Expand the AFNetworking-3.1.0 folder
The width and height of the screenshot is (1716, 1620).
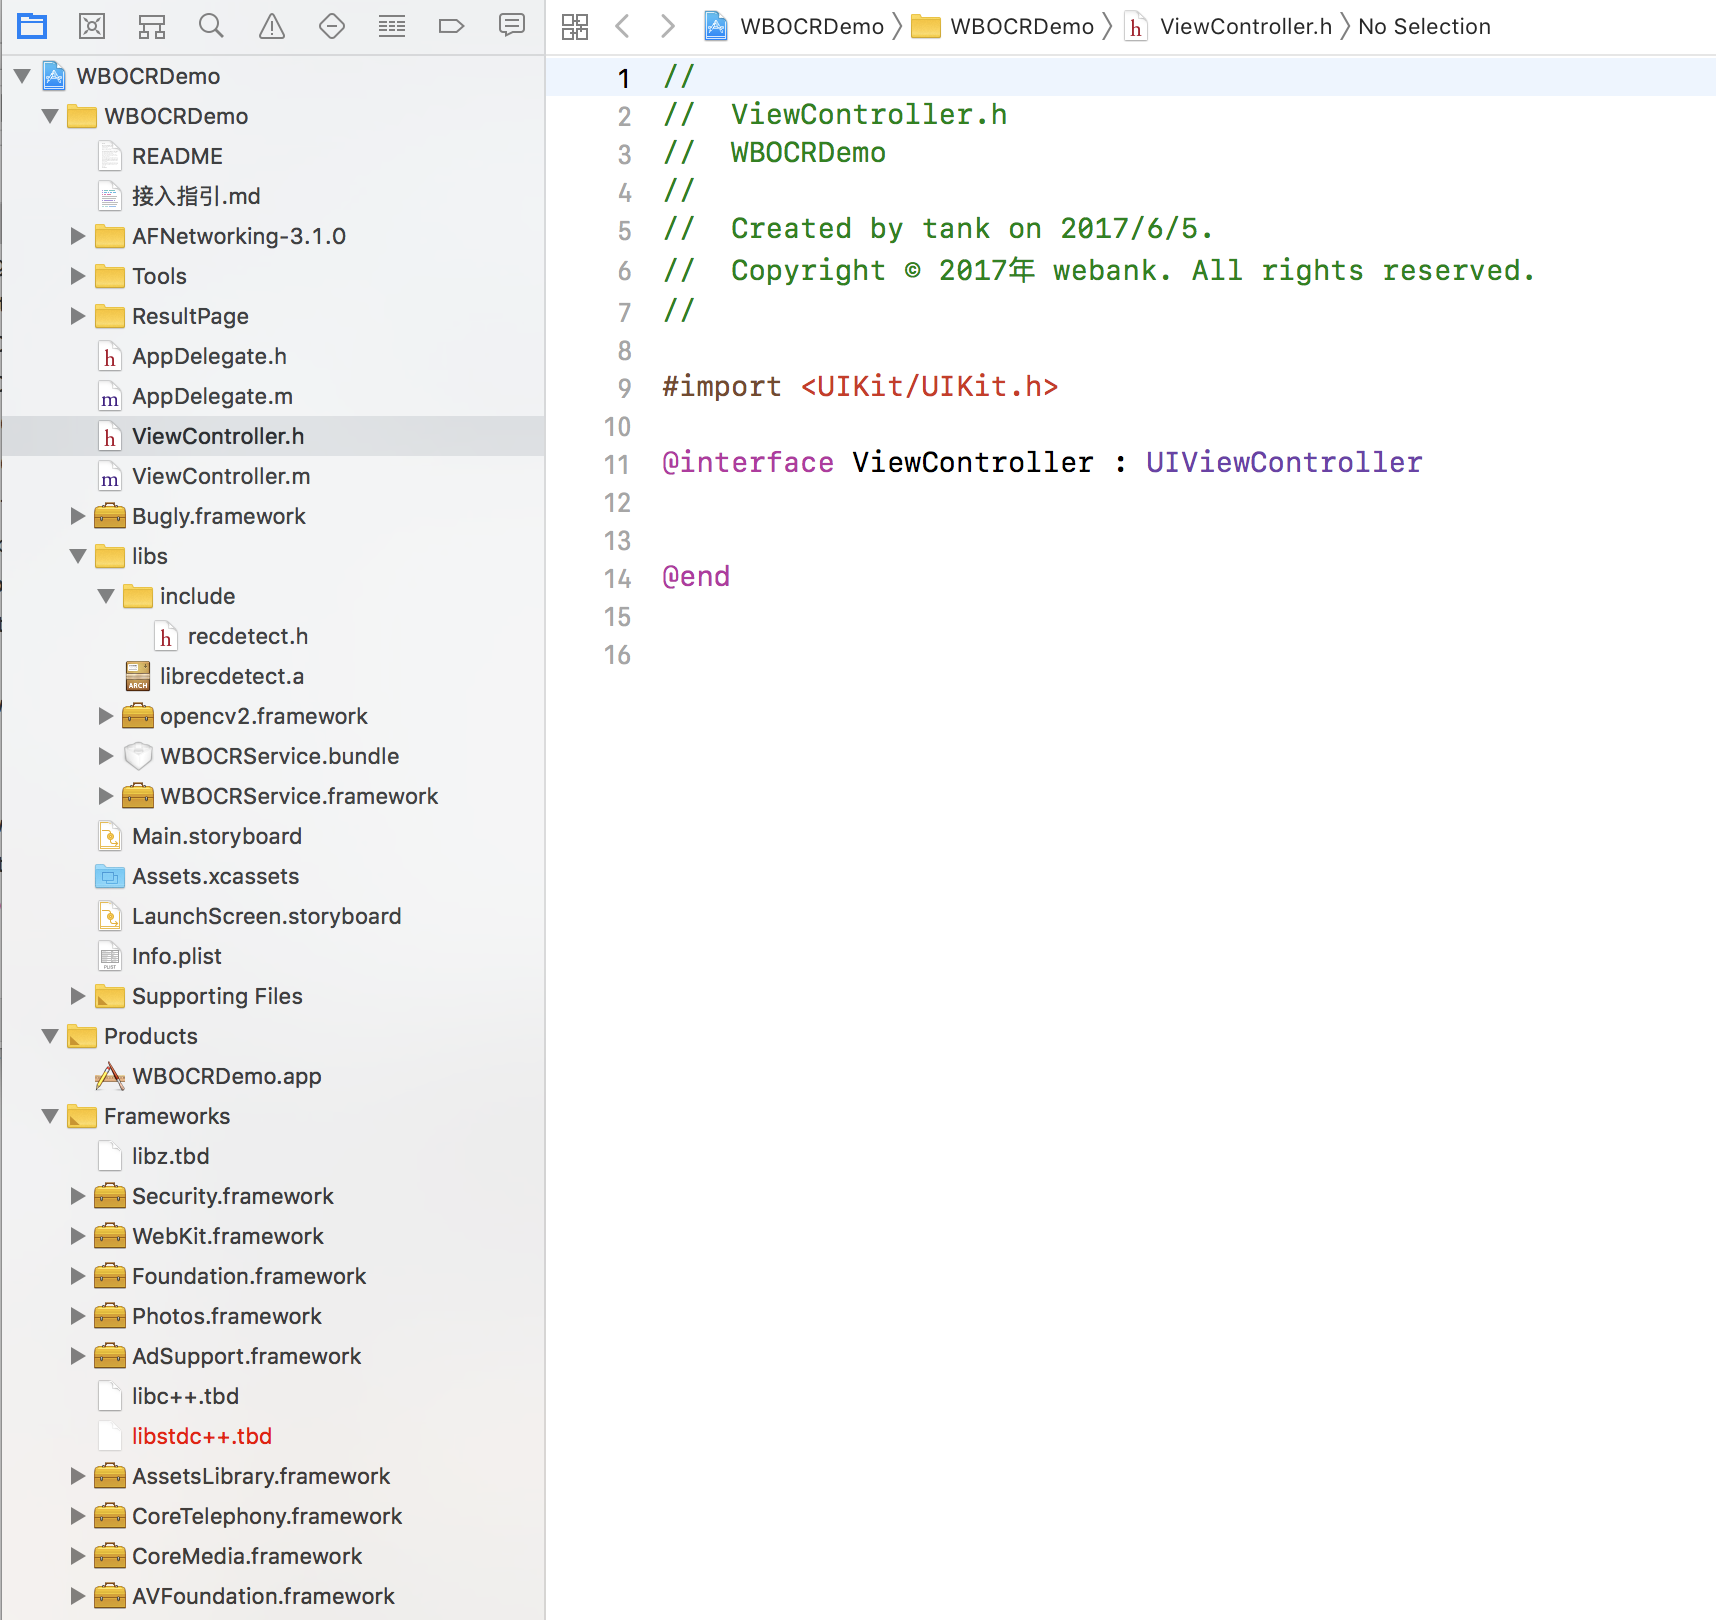click(78, 236)
